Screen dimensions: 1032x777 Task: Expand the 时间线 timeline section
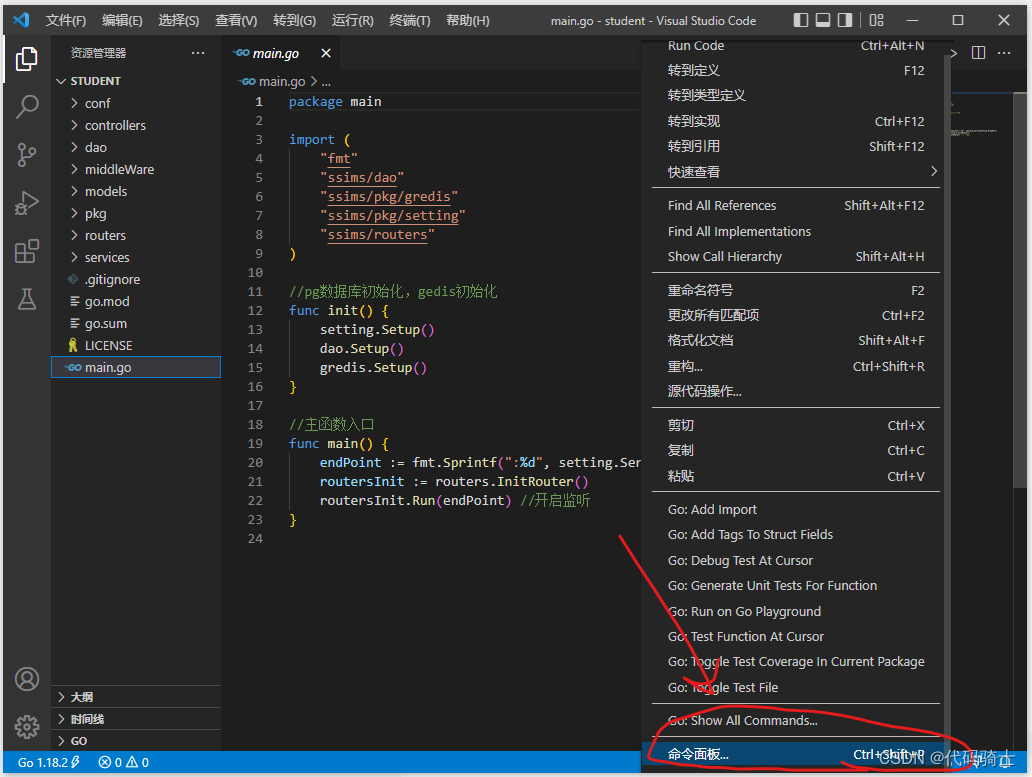coord(136,719)
